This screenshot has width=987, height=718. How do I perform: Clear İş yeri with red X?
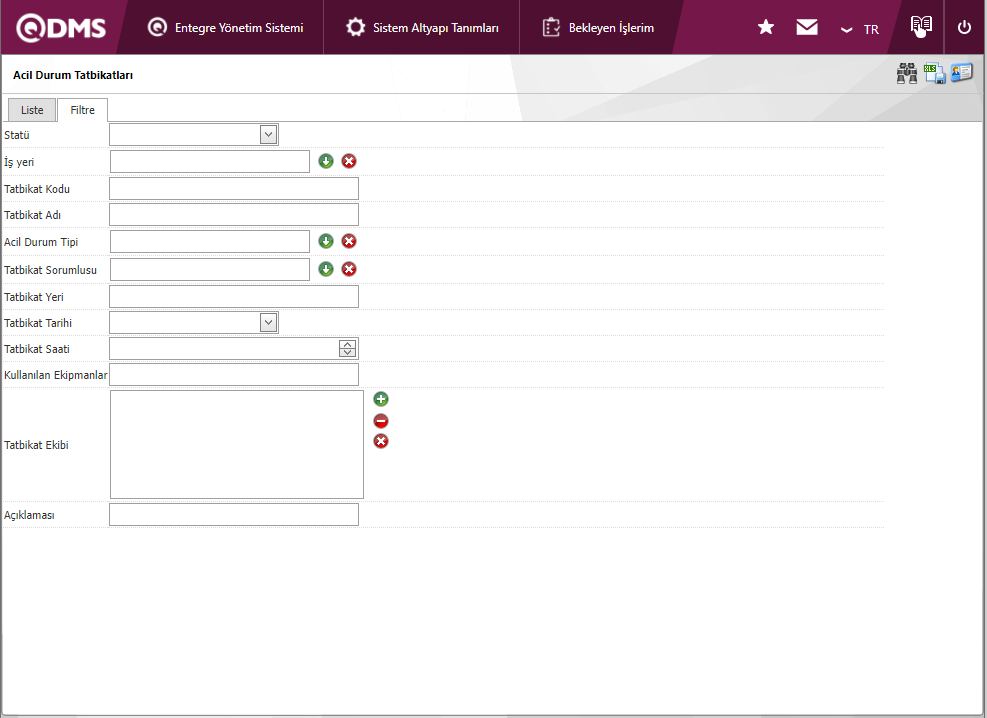click(349, 161)
